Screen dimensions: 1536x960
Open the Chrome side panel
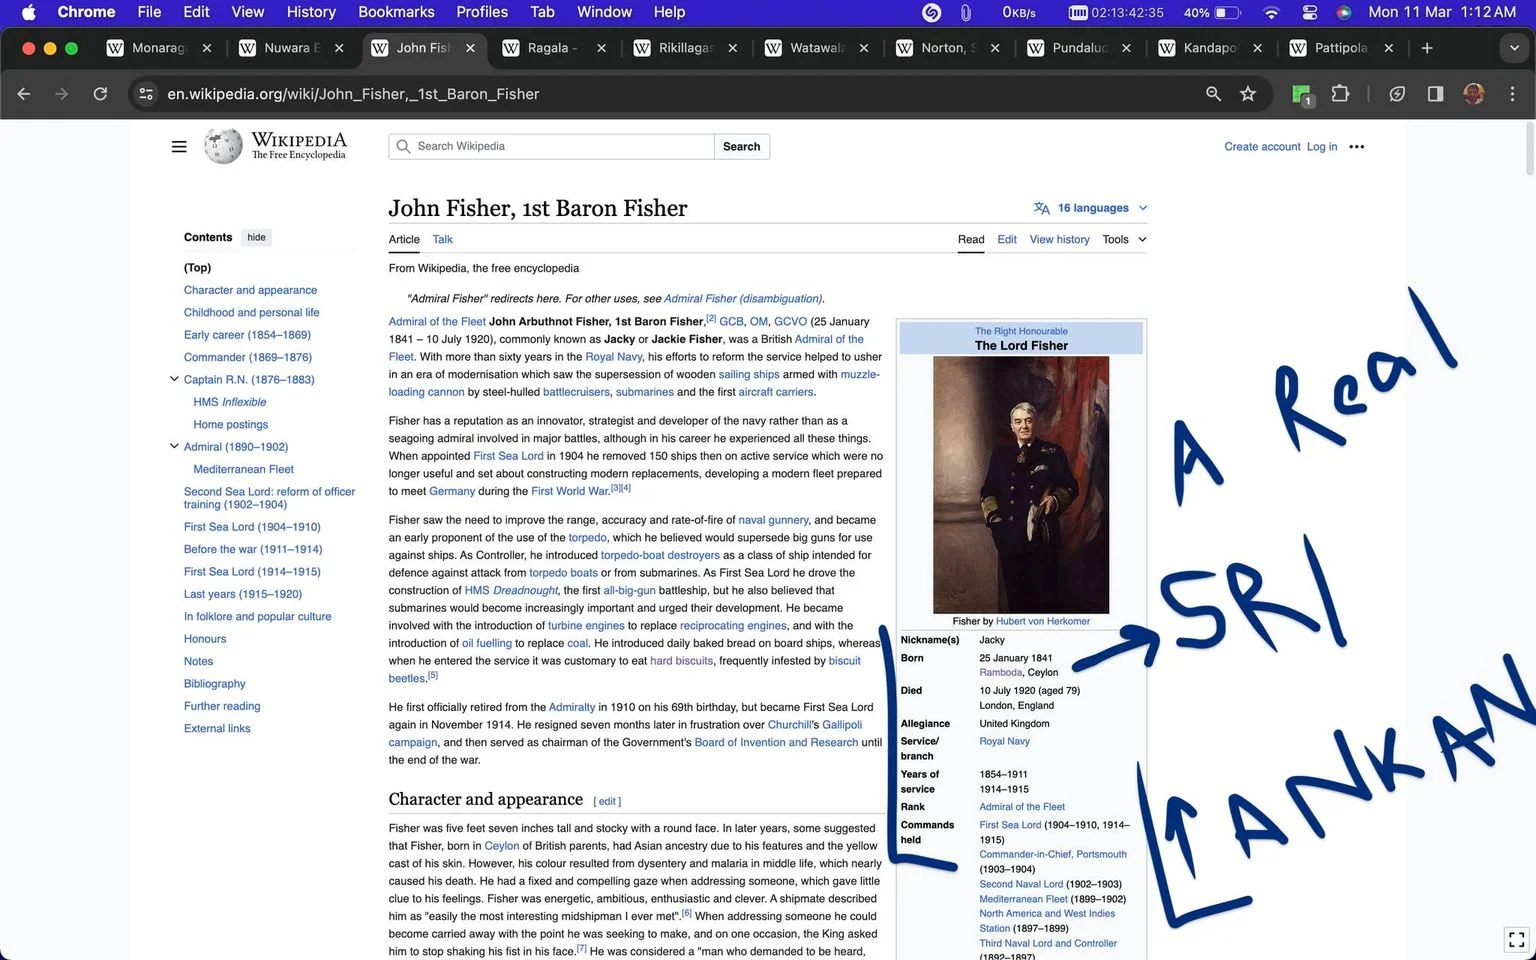[x=1435, y=94]
